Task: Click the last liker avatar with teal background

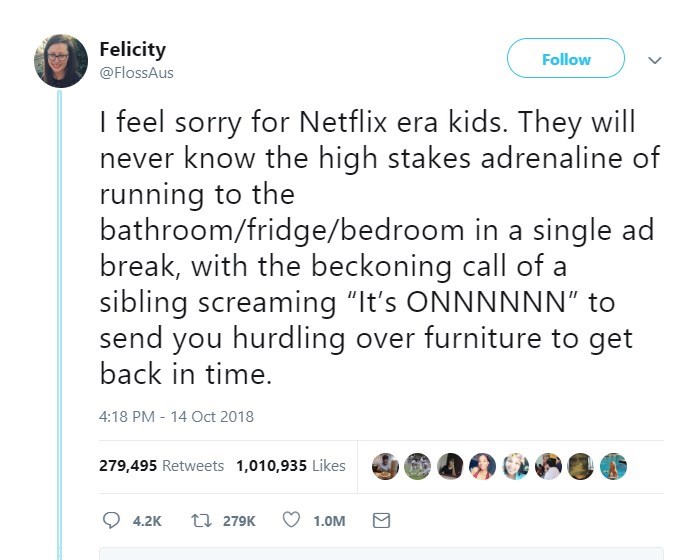Action: click(613, 466)
